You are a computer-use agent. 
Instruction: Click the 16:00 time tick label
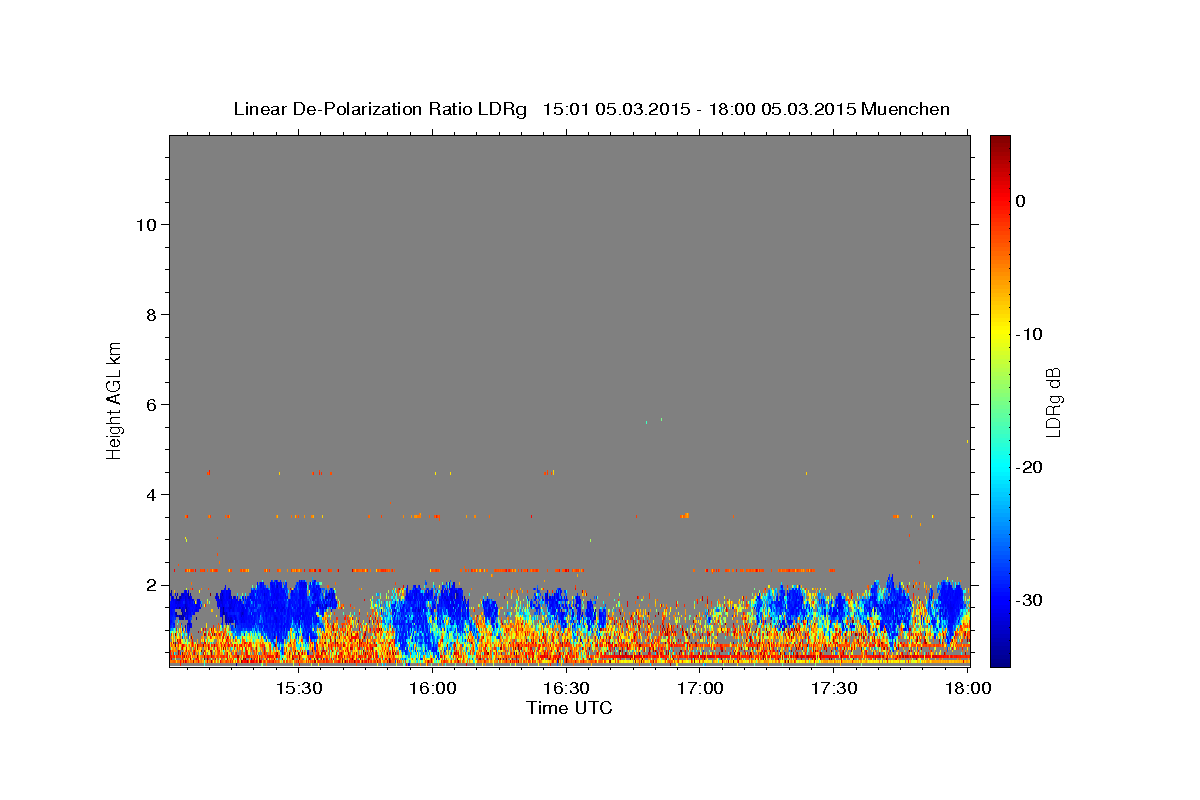tap(432, 689)
